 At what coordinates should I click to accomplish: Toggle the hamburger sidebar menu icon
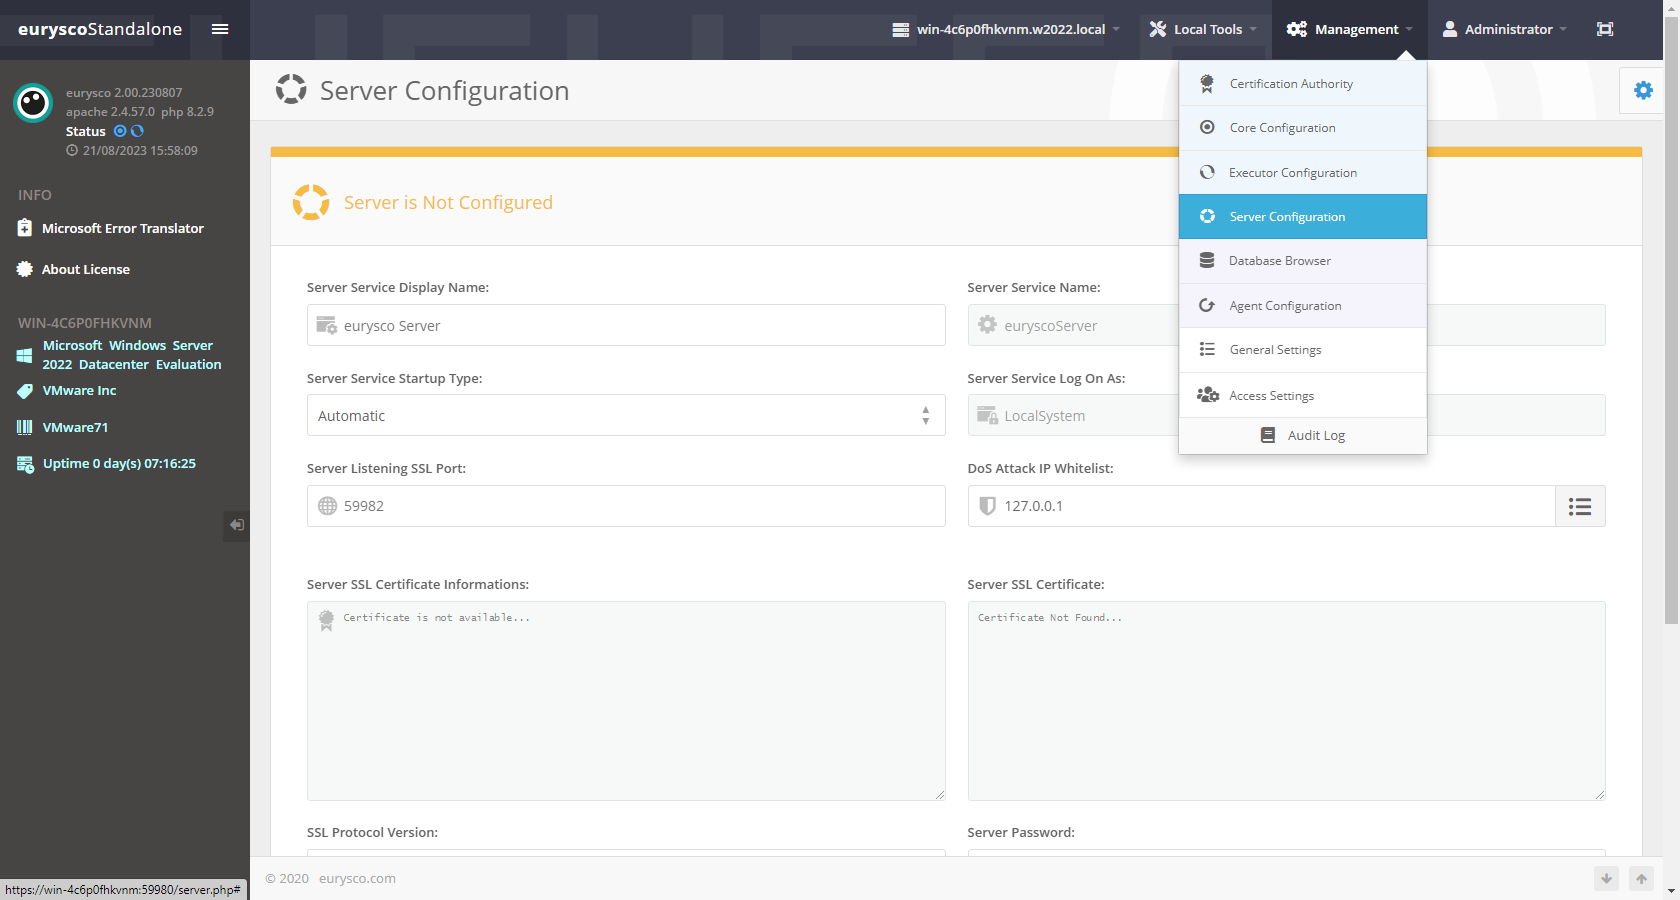click(220, 29)
